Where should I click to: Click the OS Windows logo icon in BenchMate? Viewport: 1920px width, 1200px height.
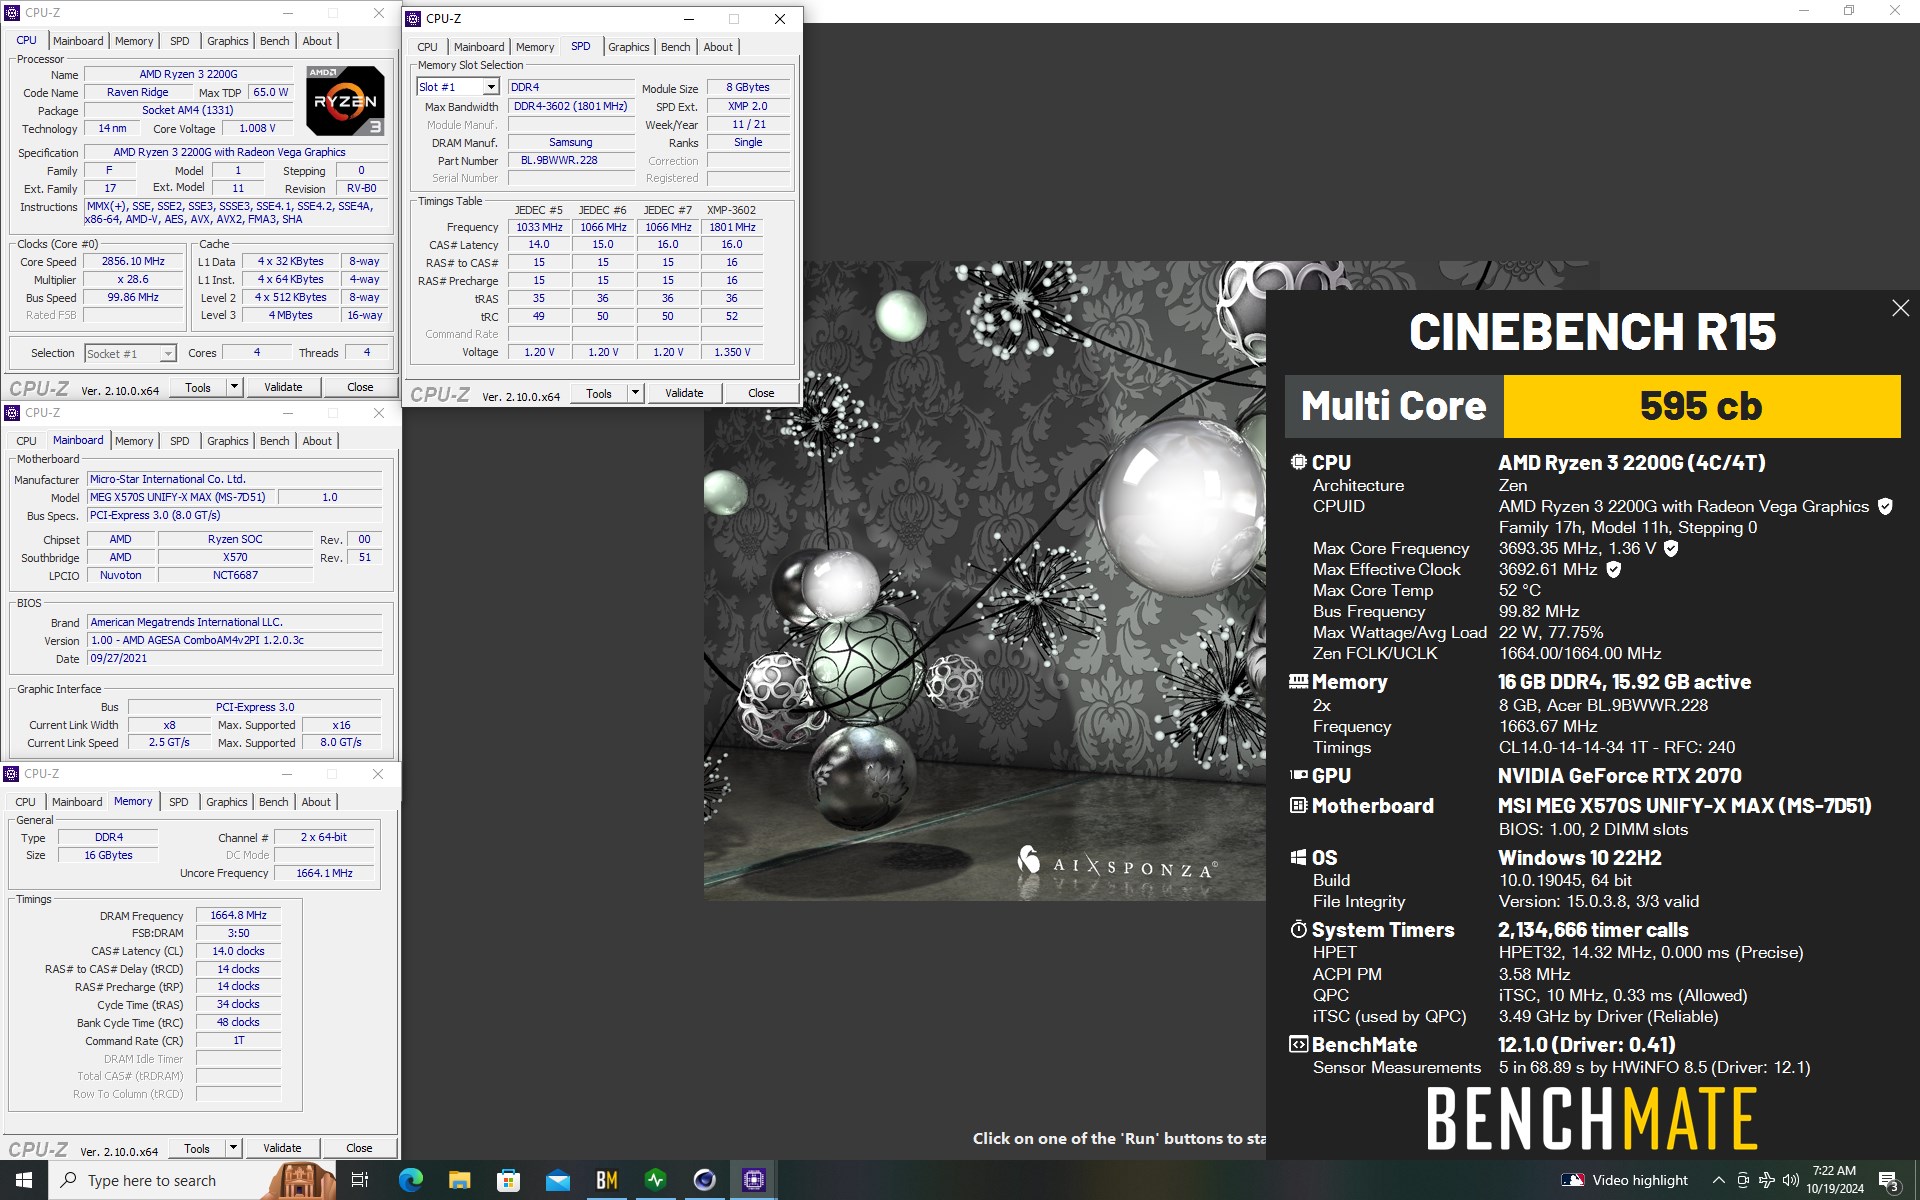pyautogui.click(x=1298, y=857)
